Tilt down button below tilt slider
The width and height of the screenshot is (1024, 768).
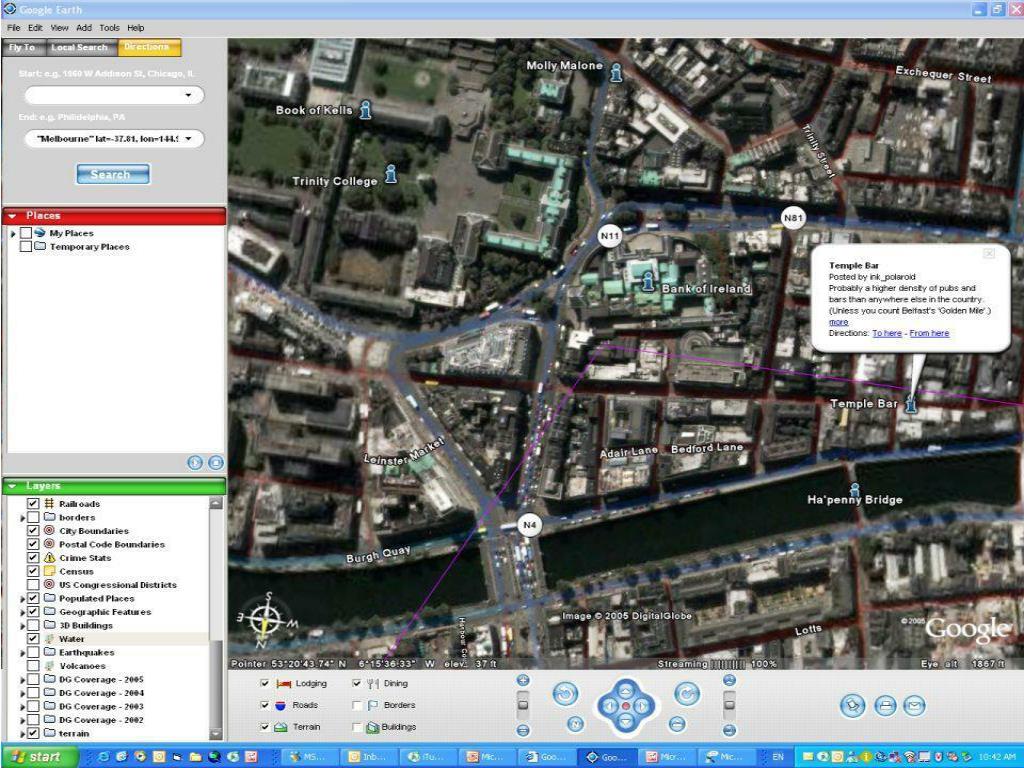(x=729, y=730)
